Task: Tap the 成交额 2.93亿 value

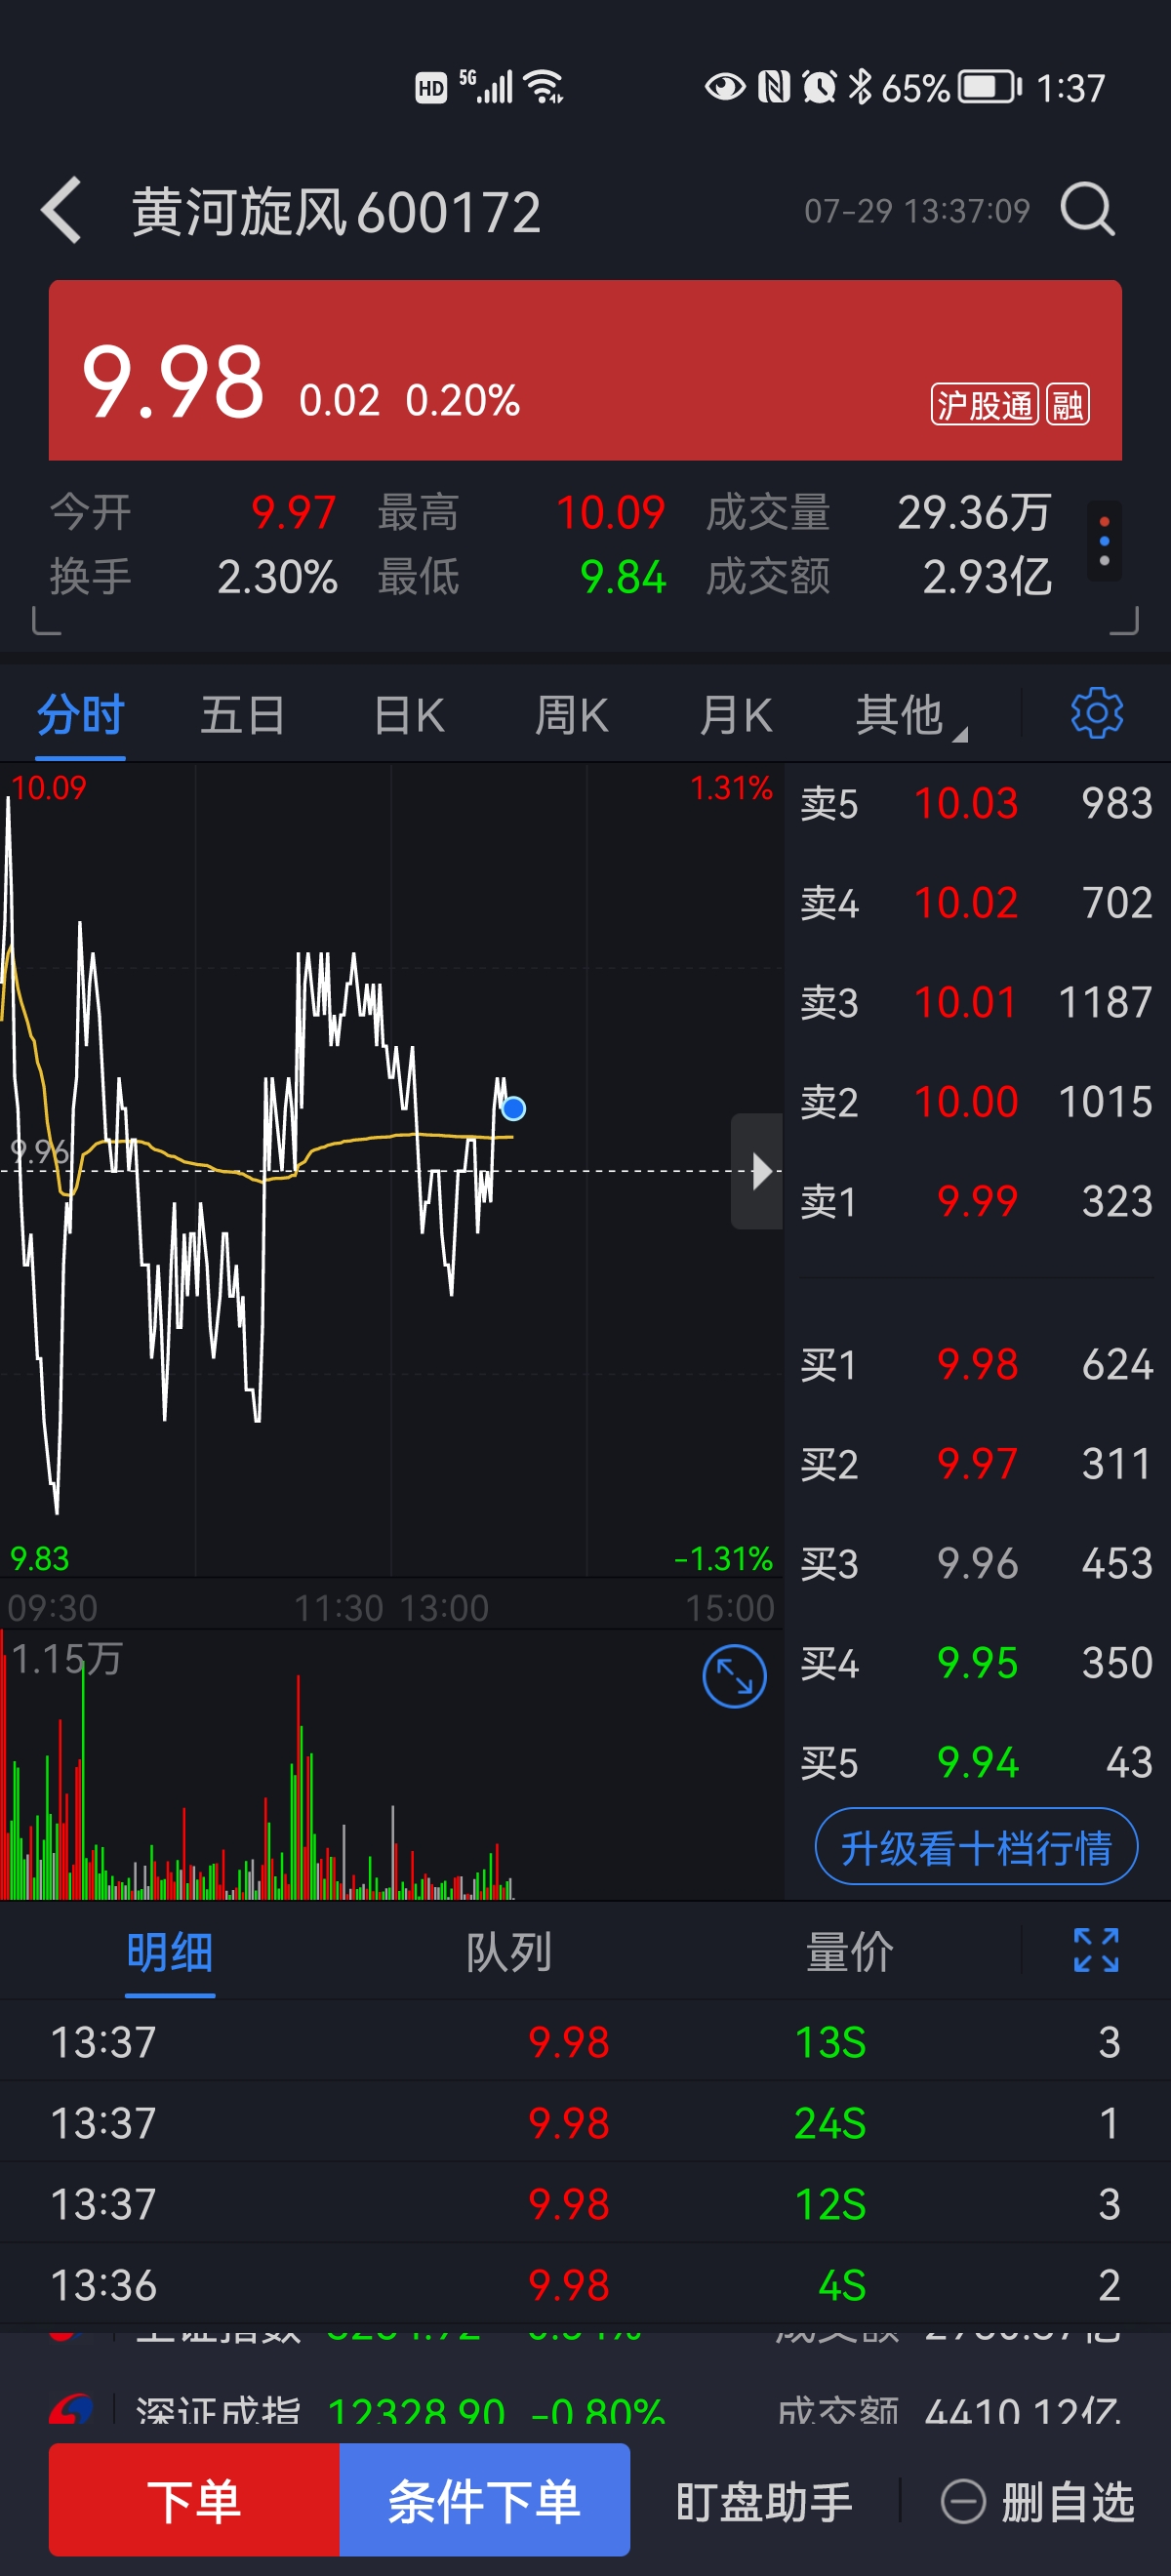Action: pyautogui.click(x=987, y=577)
